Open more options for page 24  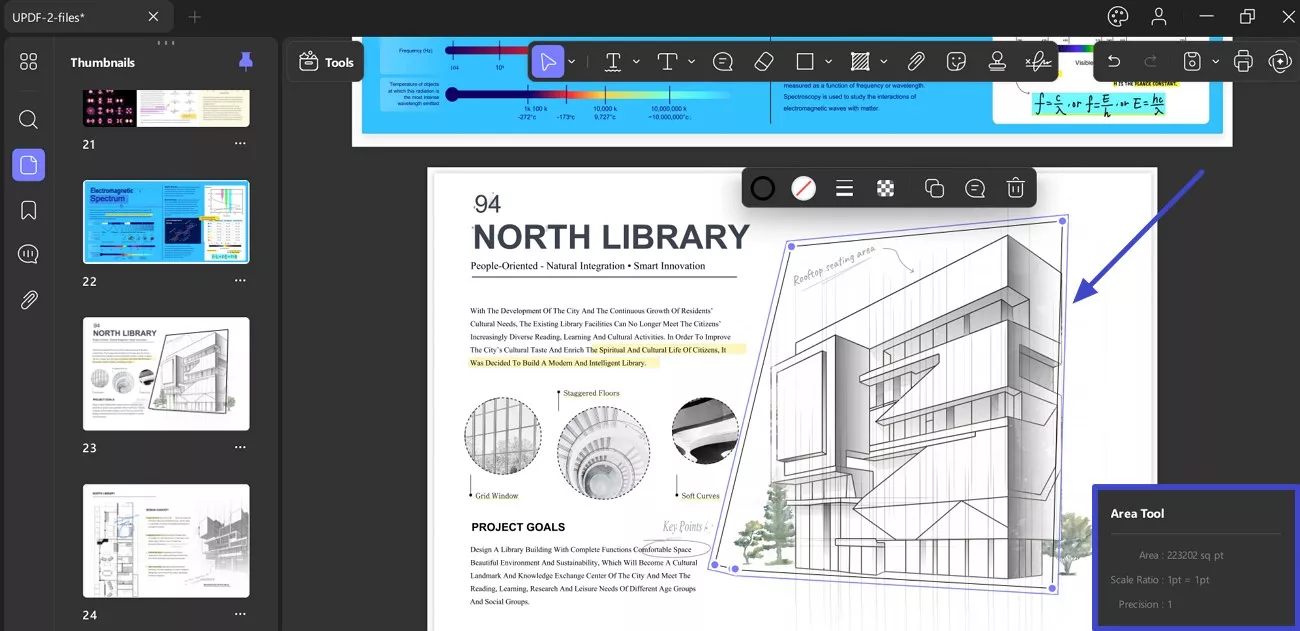[x=240, y=615]
